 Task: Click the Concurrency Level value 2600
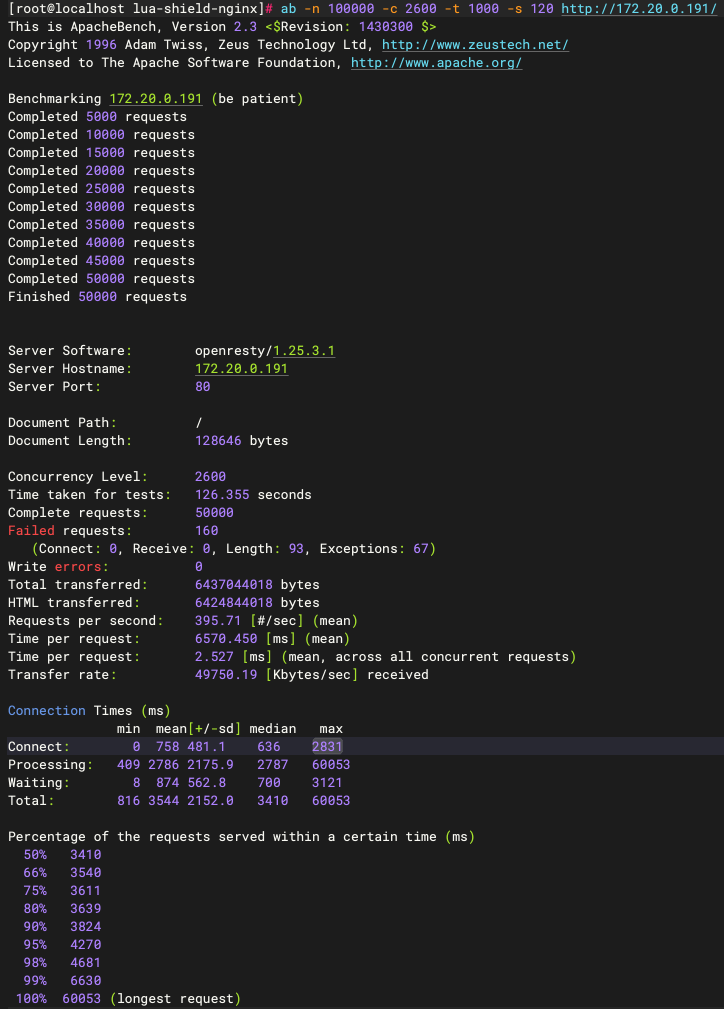210,477
